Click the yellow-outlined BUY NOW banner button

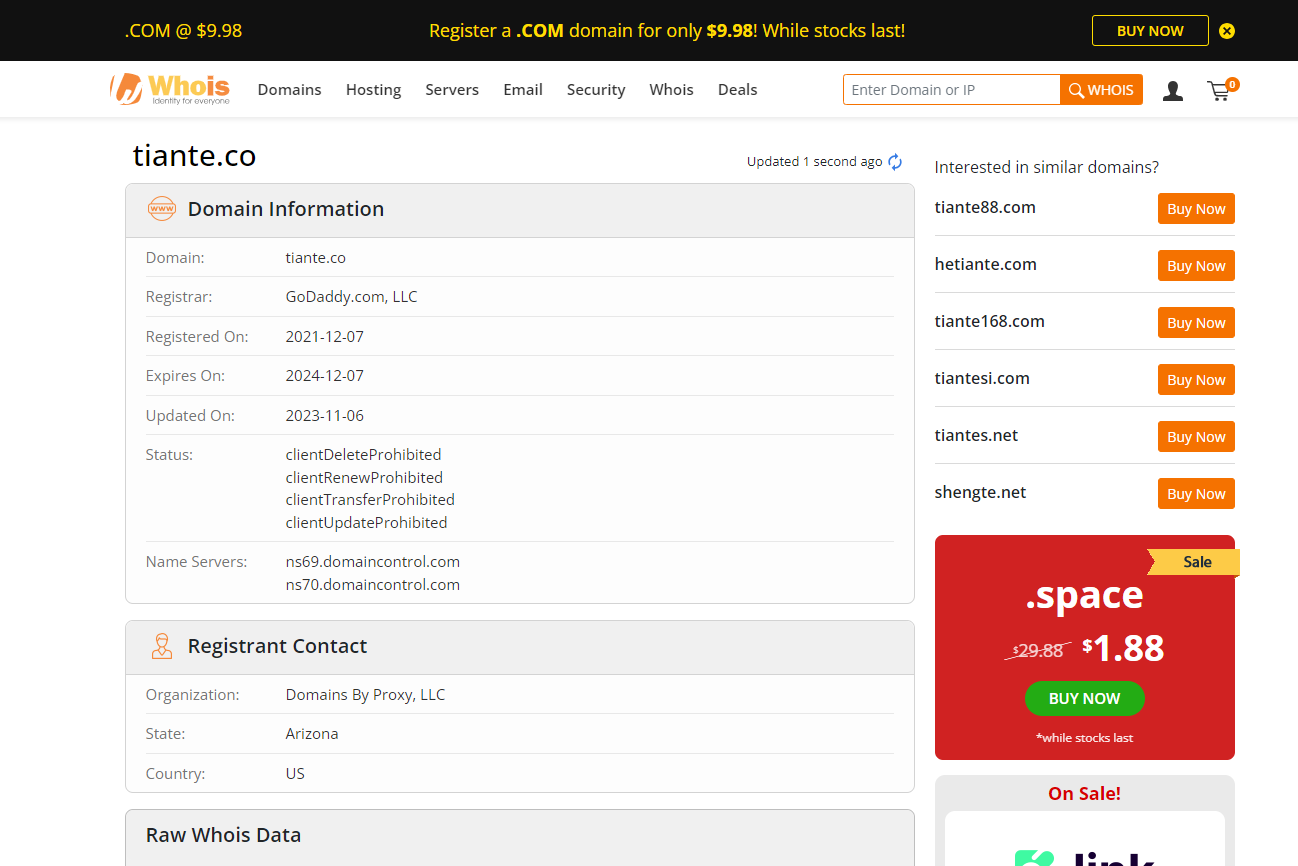[x=1150, y=31]
